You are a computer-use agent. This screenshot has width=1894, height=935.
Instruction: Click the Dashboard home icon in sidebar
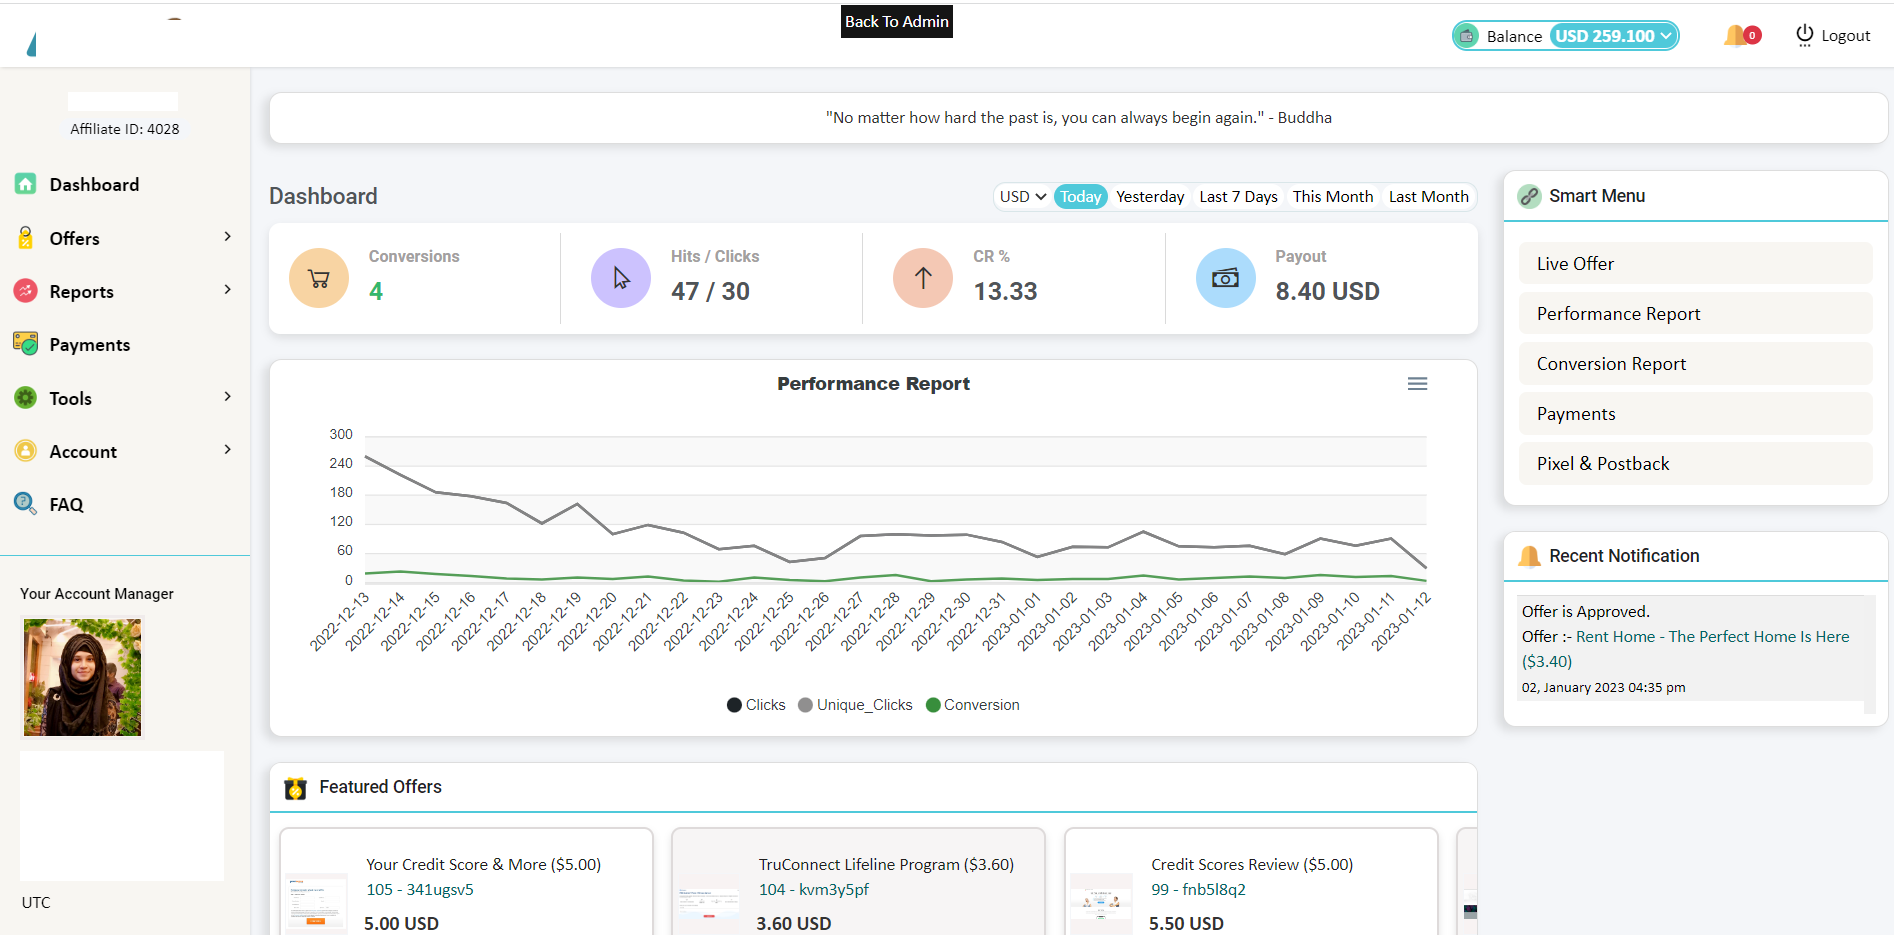click(x=26, y=184)
